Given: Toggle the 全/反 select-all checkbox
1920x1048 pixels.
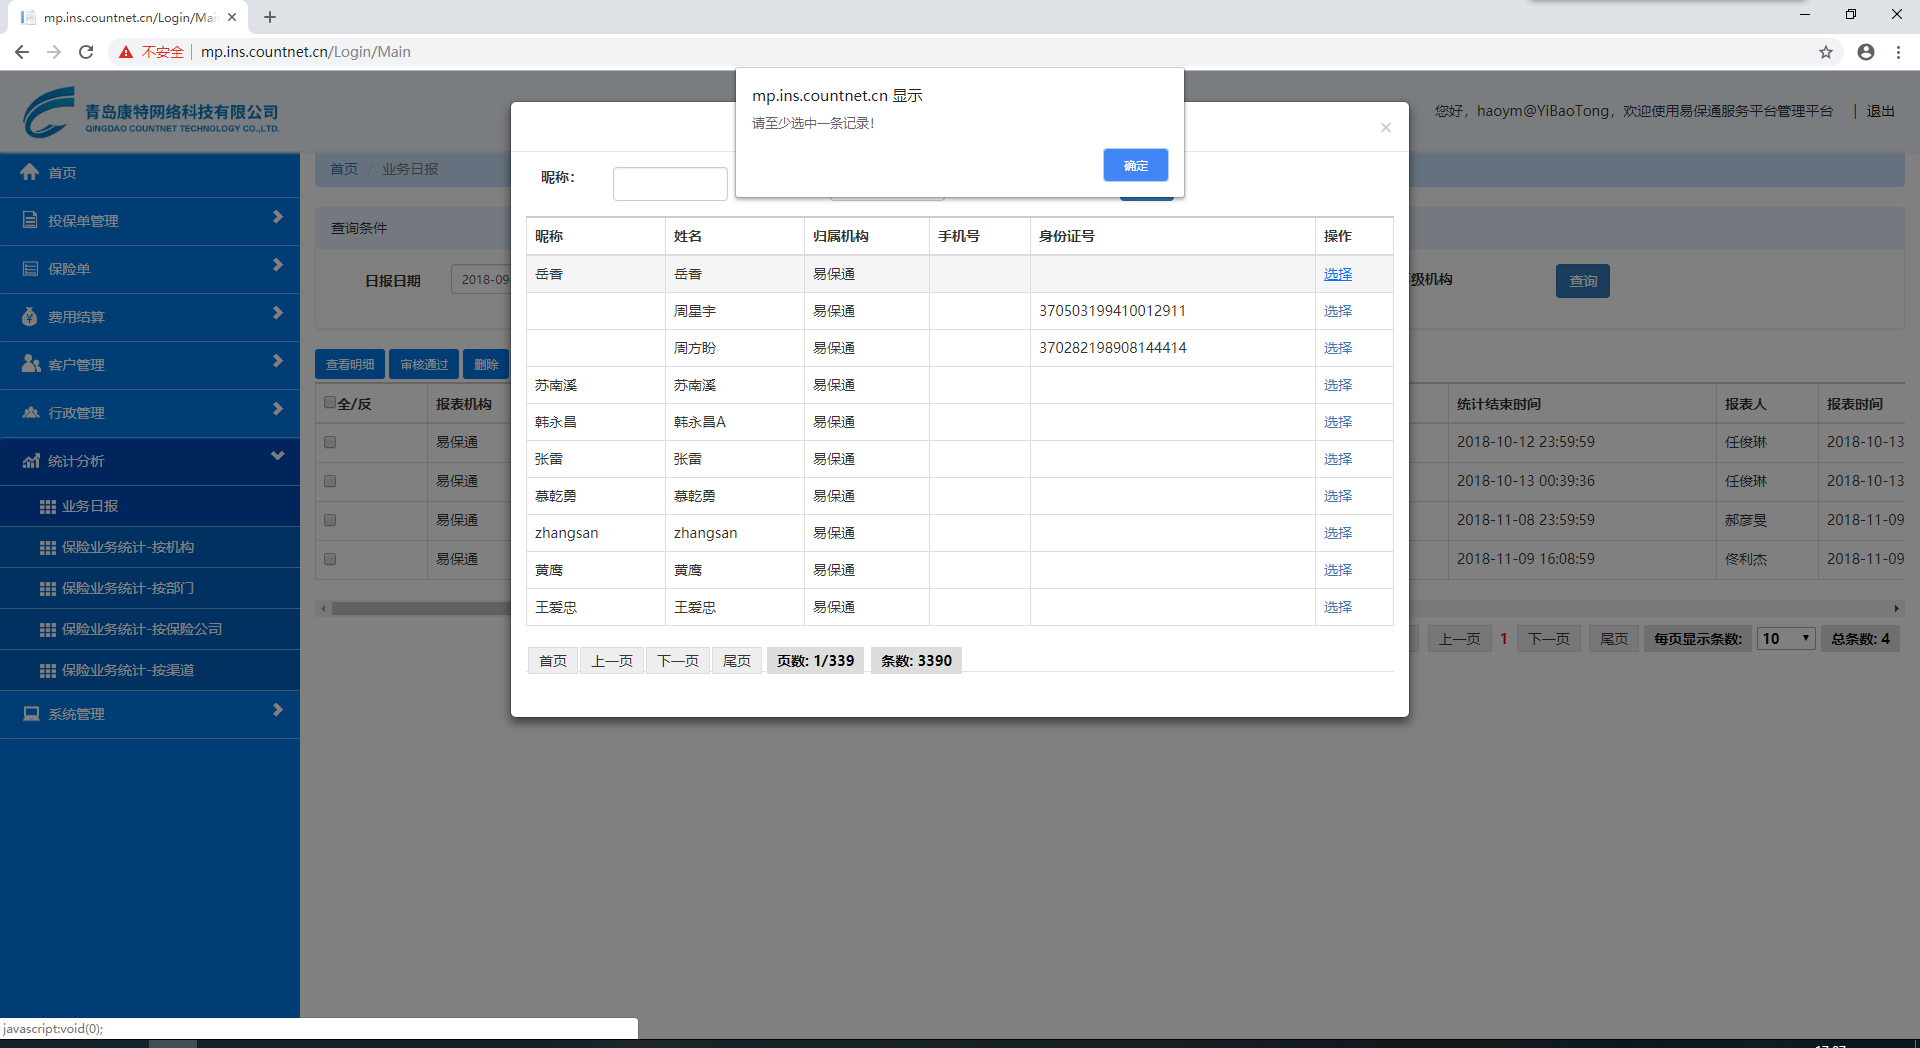Looking at the screenshot, I should point(330,403).
